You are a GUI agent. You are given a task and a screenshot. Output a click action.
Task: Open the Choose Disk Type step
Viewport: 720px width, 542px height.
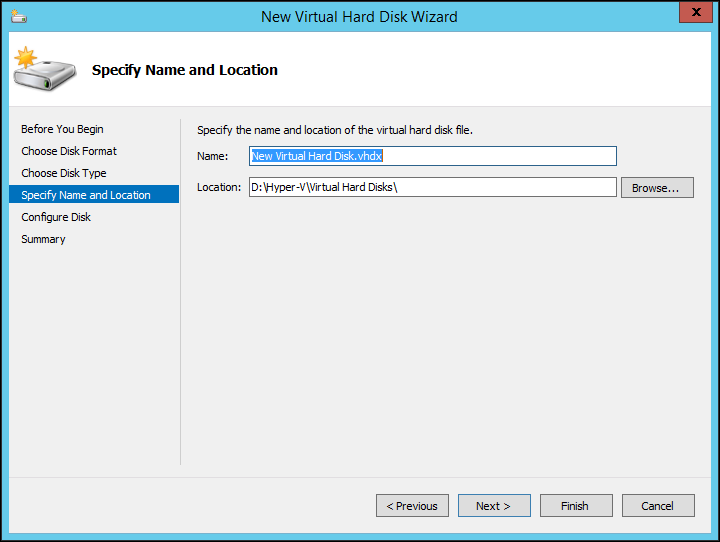64,173
